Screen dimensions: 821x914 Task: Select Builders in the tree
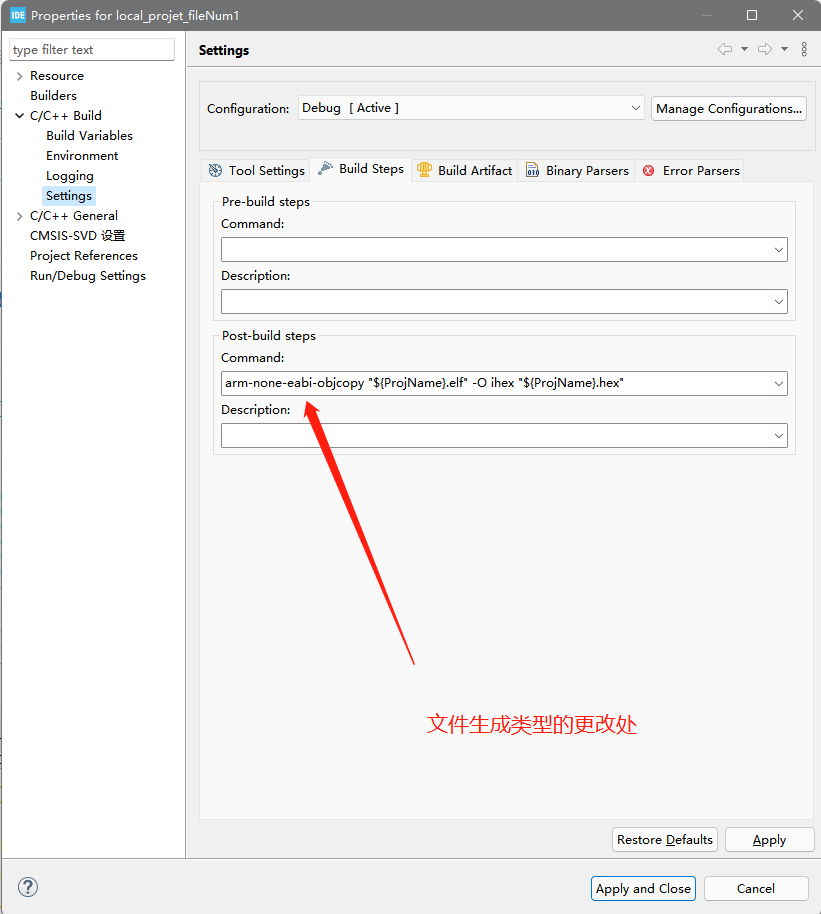coord(53,96)
